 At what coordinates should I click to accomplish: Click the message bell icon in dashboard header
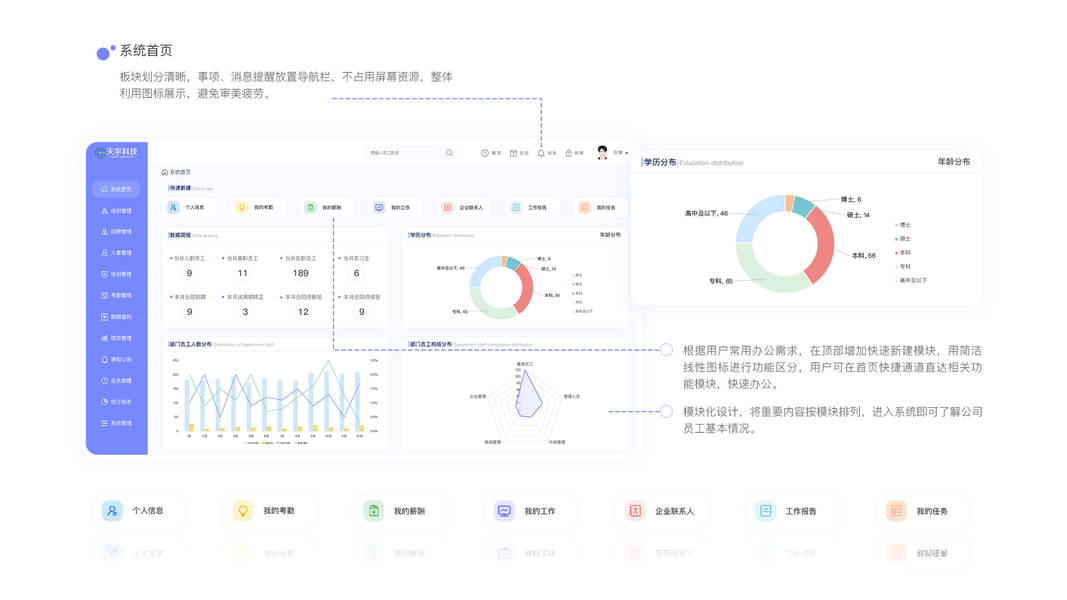[541, 153]
